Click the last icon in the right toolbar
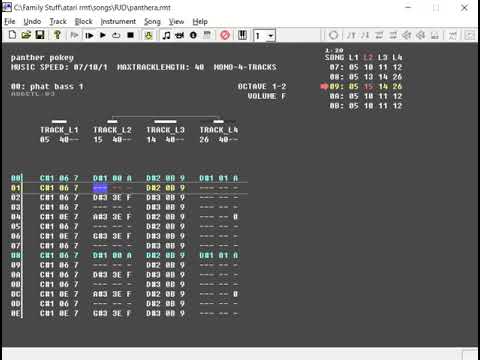480x360 pixels. [469, 35]
